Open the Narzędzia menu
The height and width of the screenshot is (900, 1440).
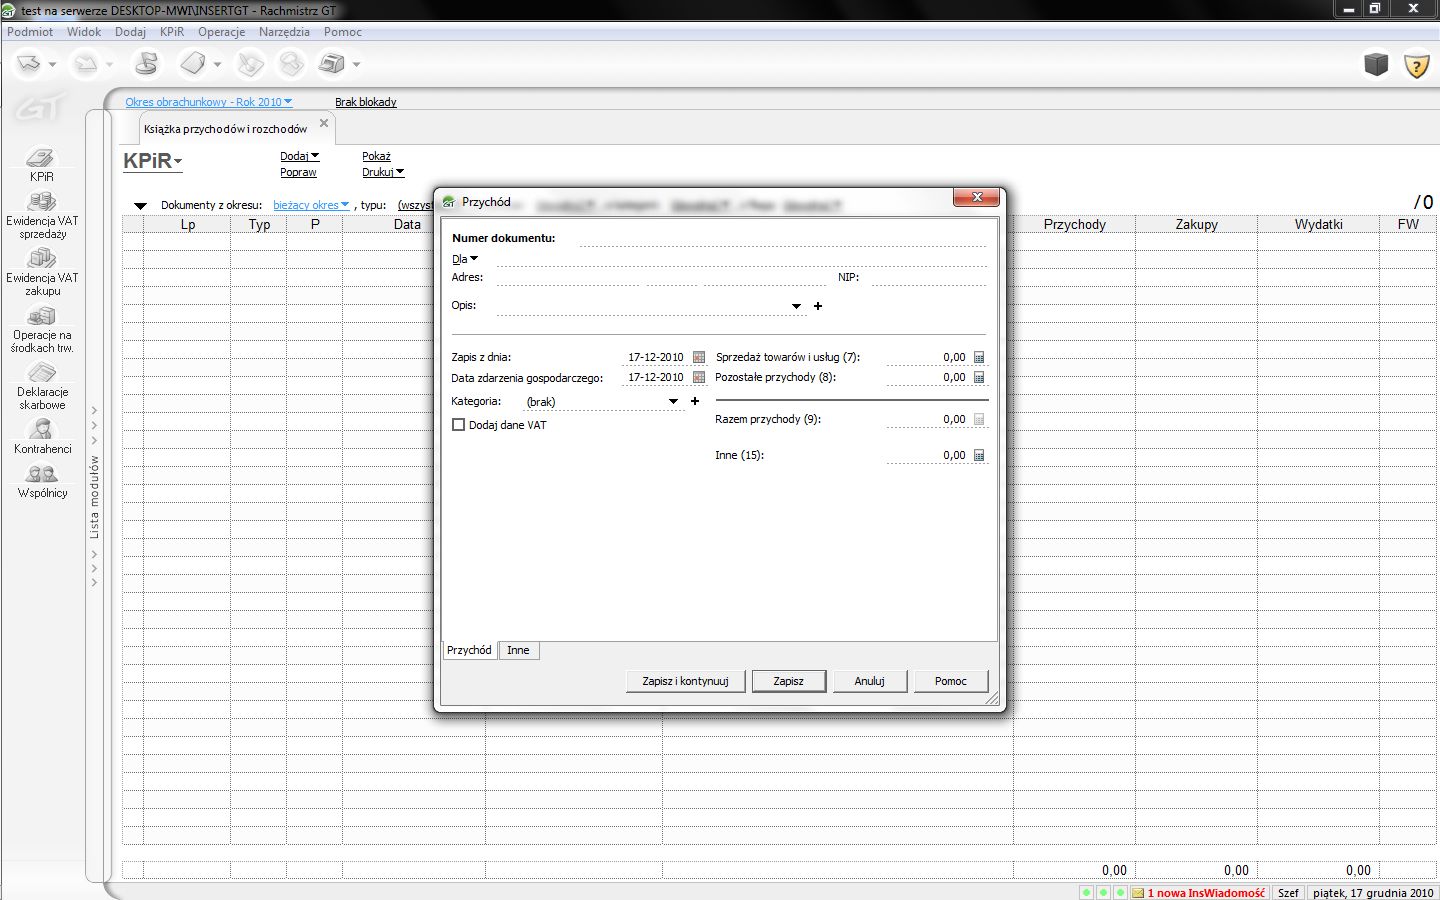(x=284, y=32)
